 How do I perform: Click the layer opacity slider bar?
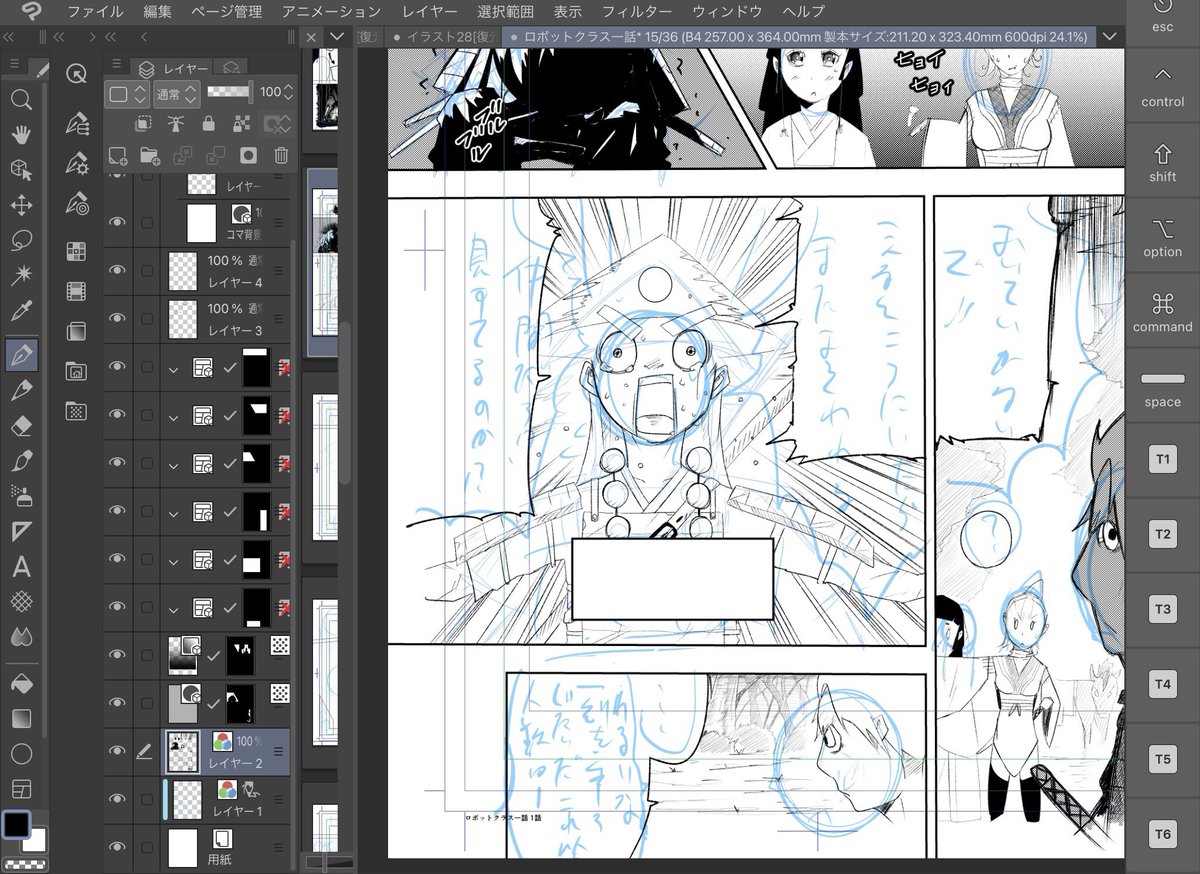[x=229, y=92]
